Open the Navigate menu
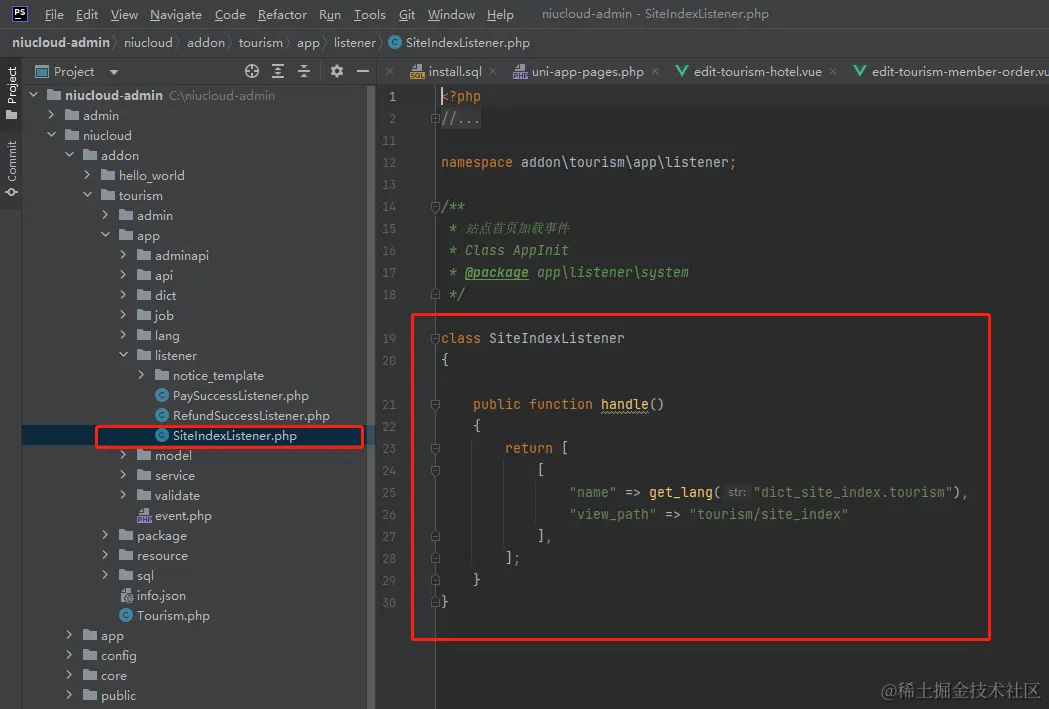Viewport: 1049px width, 709px height. click(x=176, y=14)
